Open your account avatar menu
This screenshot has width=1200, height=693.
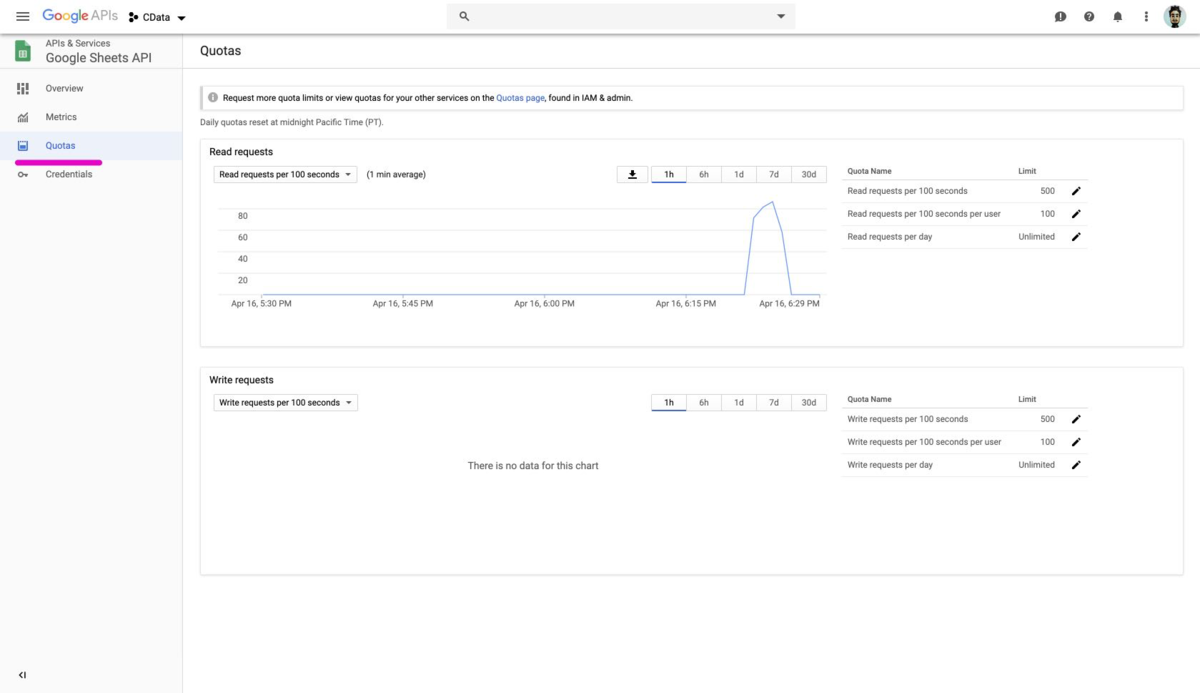[x=1174, y=16]
